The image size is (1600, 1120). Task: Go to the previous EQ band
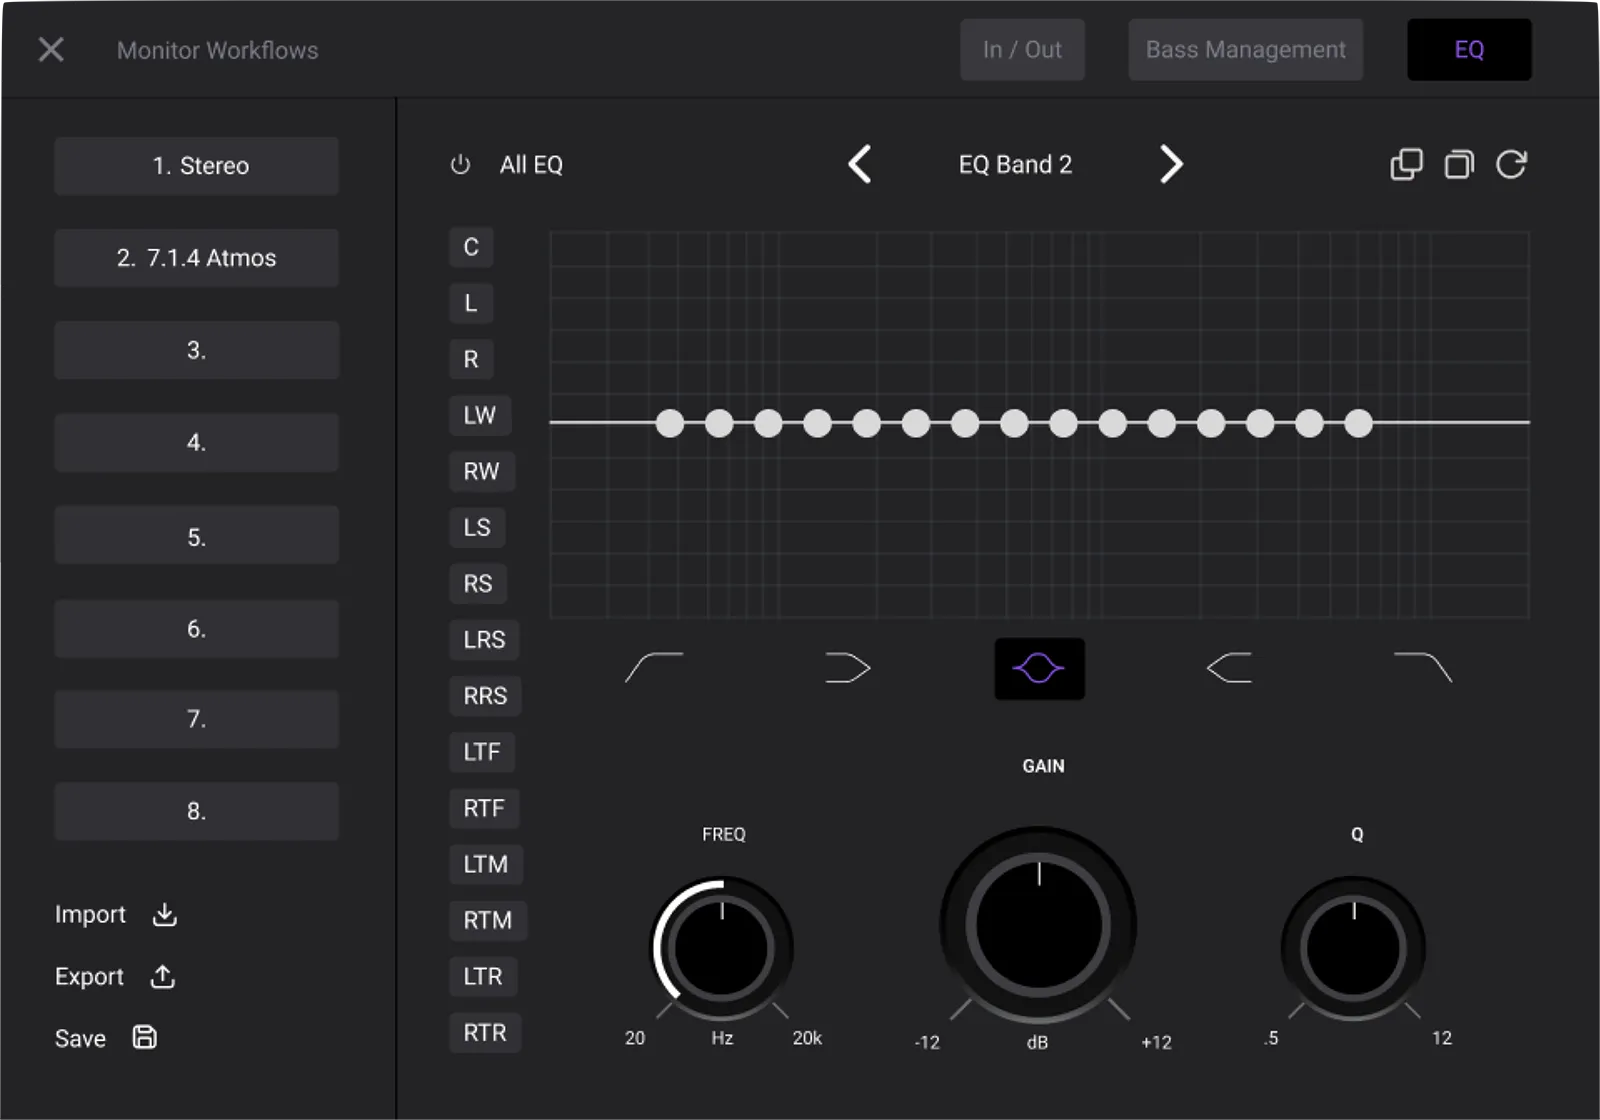pyautogui.click(x=860, y=164)
